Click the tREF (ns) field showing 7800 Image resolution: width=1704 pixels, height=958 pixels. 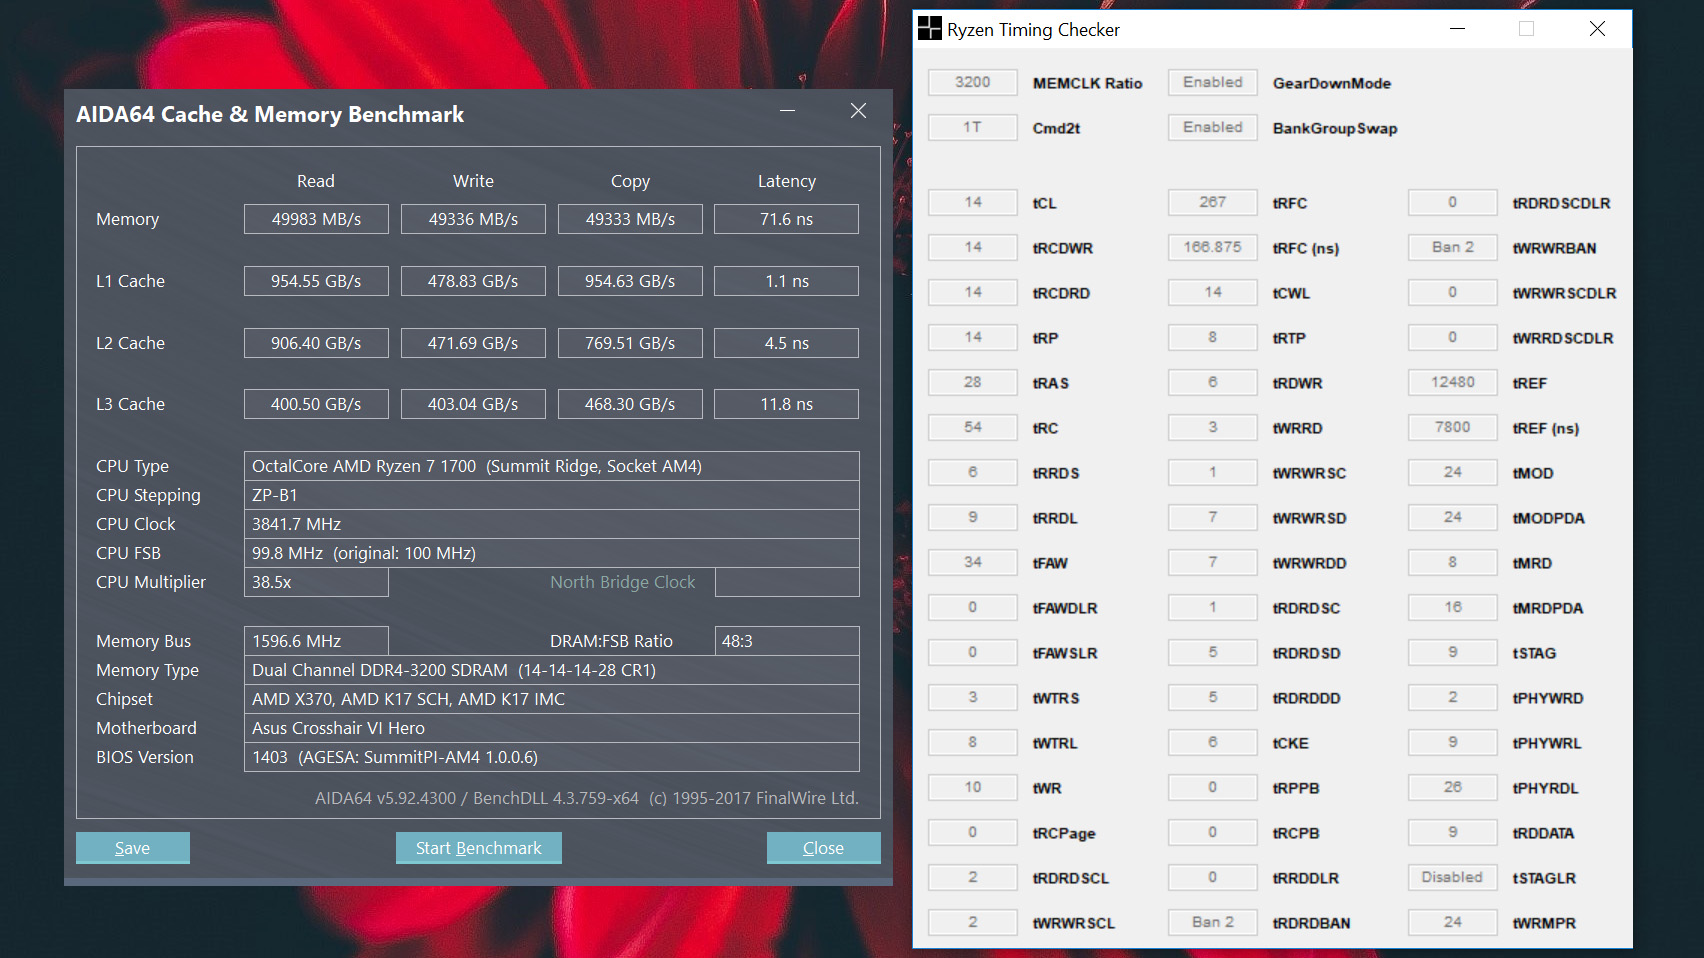[1453, 427]
